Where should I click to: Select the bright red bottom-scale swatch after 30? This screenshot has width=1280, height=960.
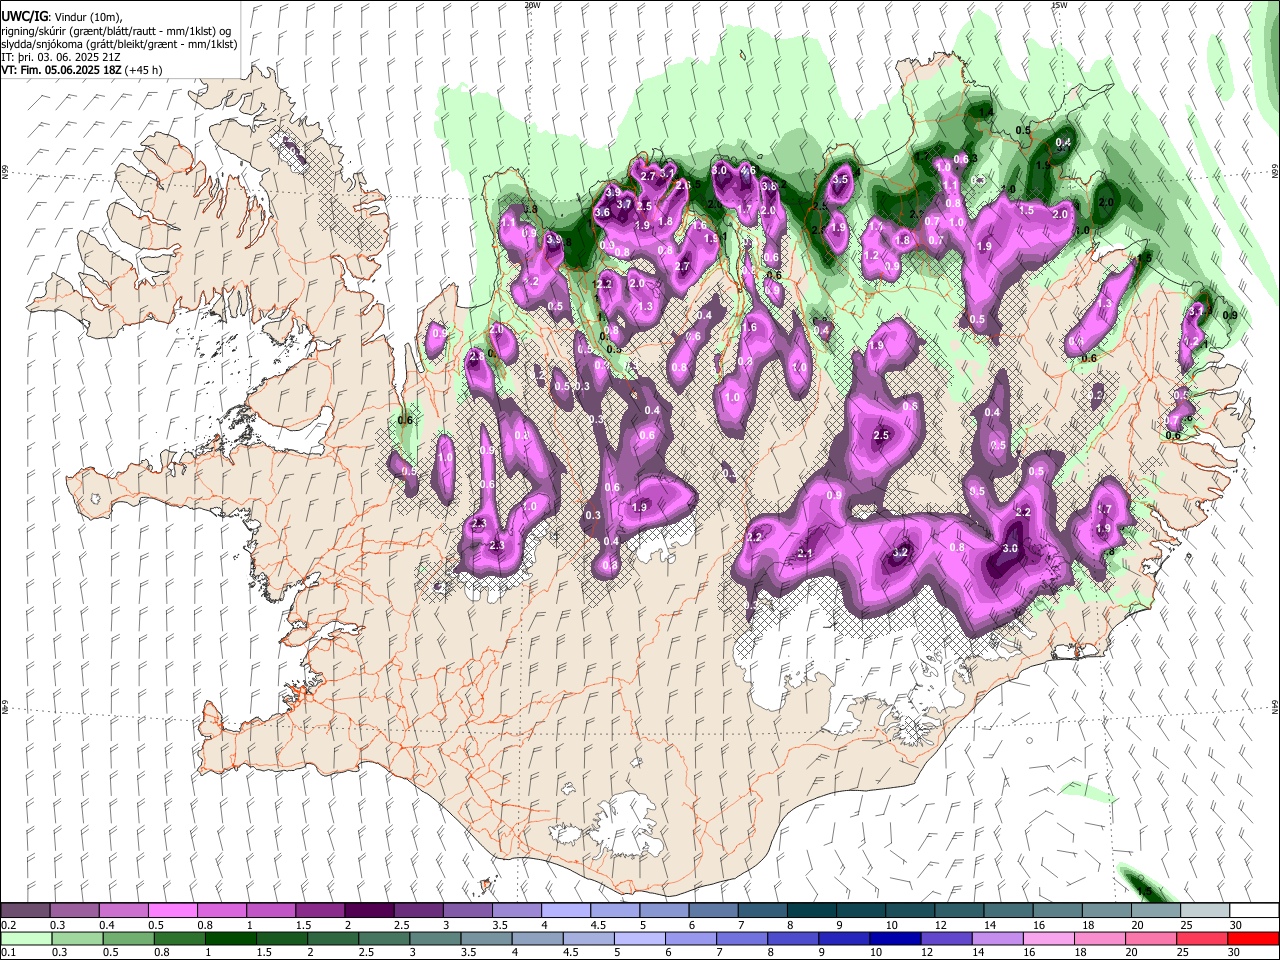1254,938
